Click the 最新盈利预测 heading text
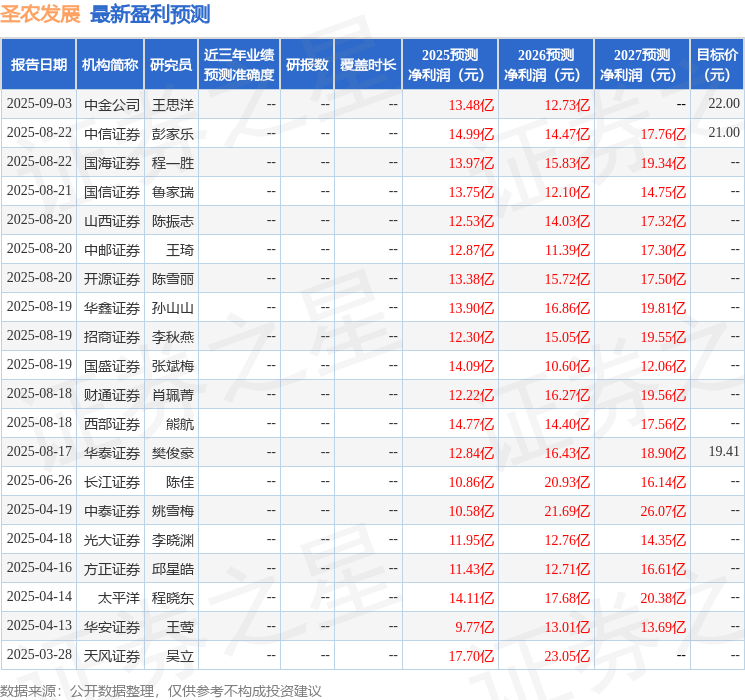Image resolution: width=745 pixels, height=700 pixels. tap(150, 14)
